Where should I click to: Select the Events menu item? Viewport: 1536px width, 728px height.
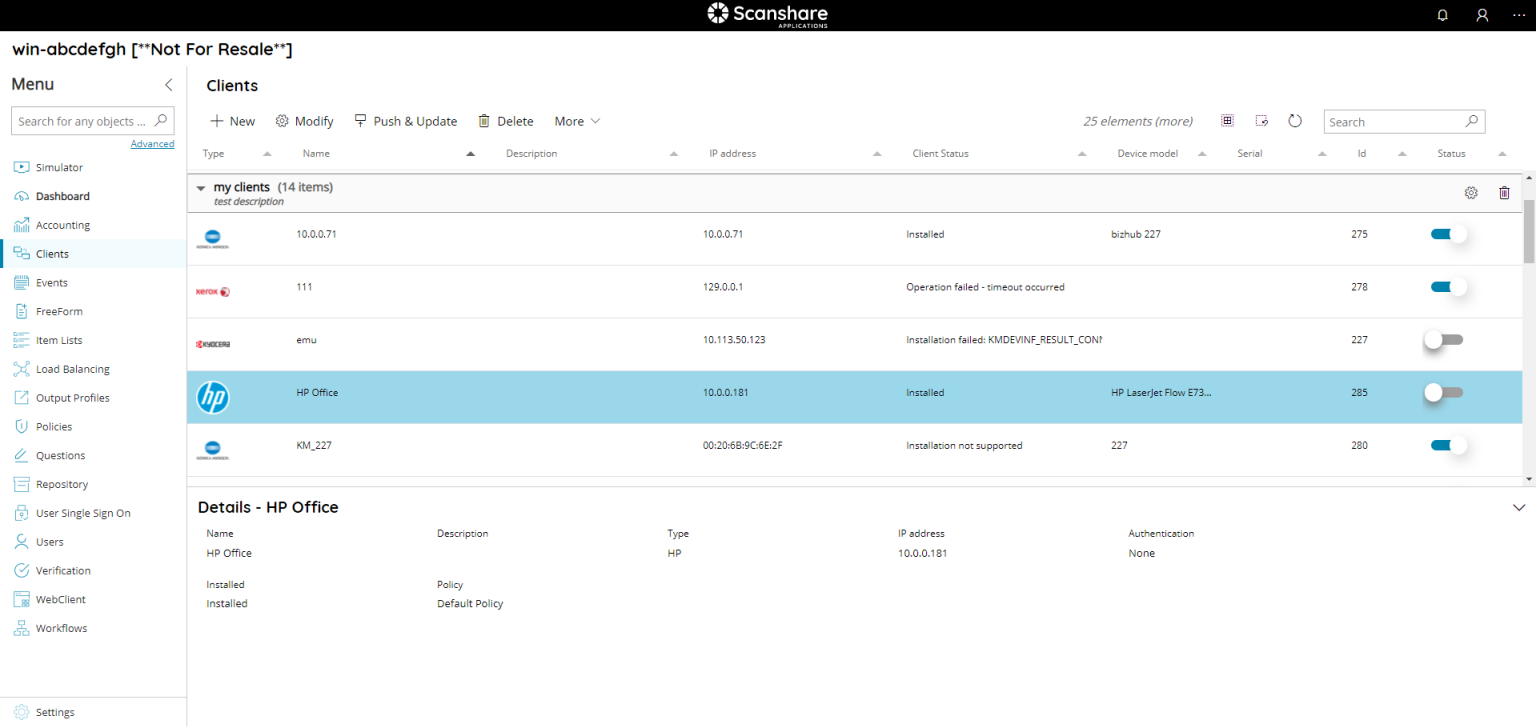pos(52,282)
